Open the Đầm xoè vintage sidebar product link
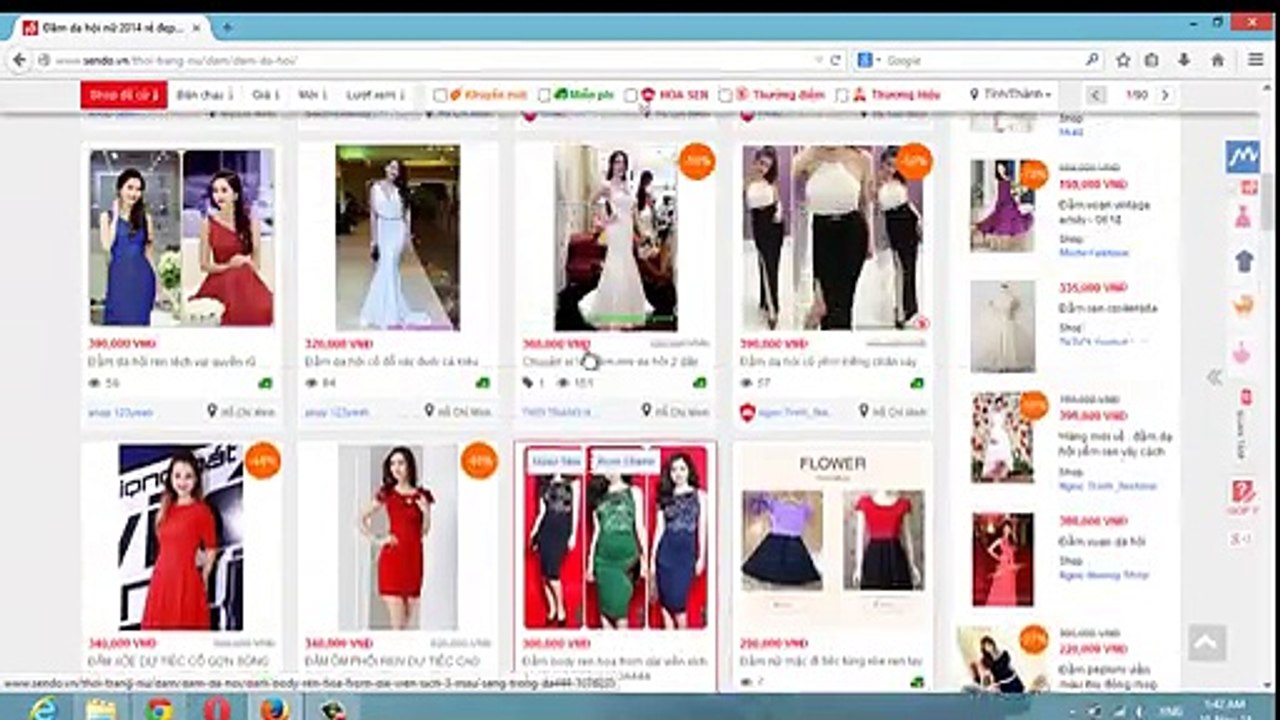This screenshot has width=1280, height=720. pyautogui.click(x=1104, y=211)
